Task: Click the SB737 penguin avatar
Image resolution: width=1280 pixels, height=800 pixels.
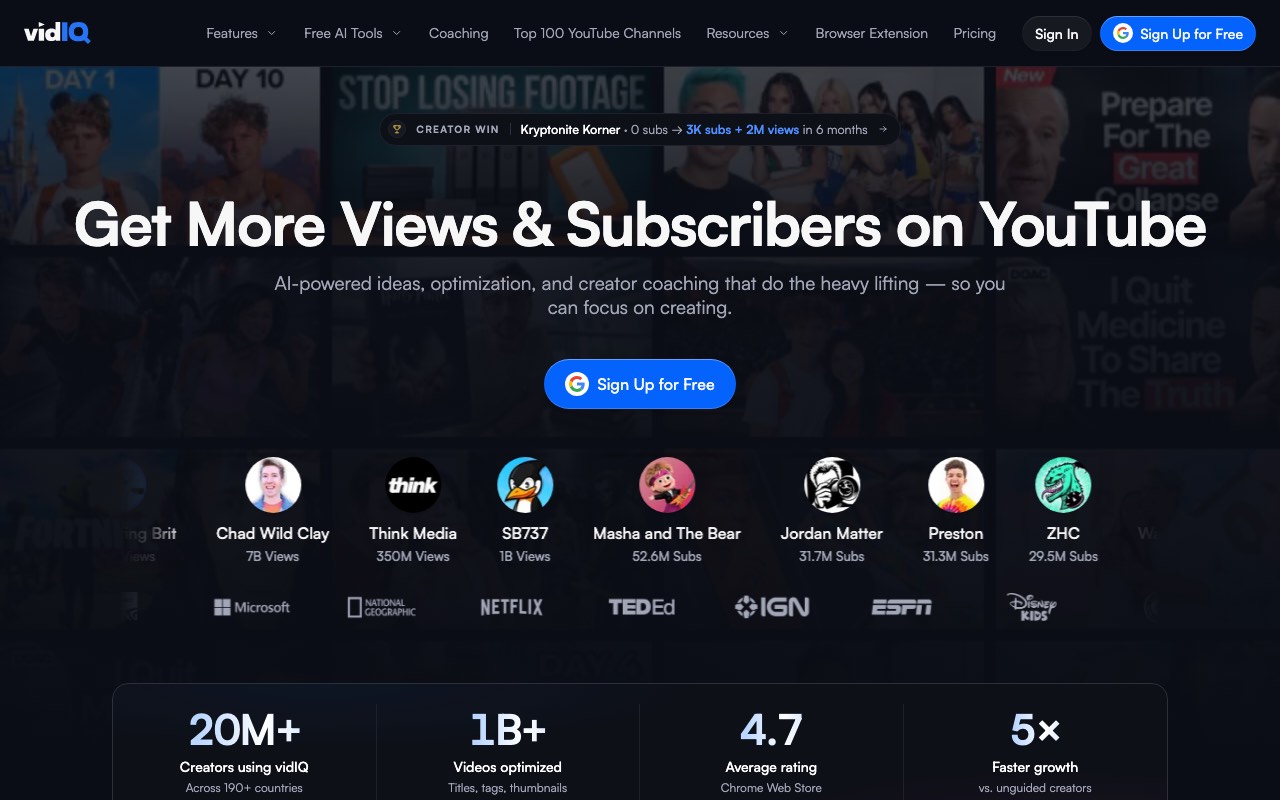Action: coord(525,485)
